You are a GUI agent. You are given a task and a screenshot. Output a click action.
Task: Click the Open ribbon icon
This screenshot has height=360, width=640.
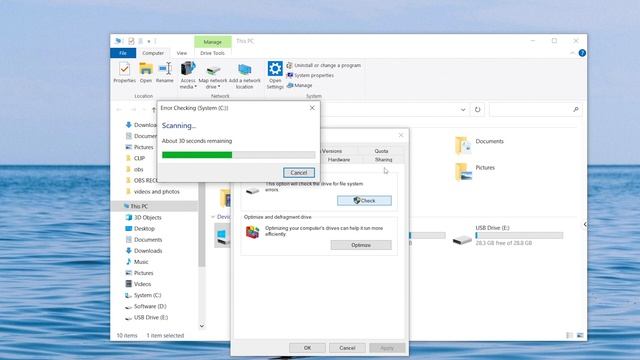point(146,73)
